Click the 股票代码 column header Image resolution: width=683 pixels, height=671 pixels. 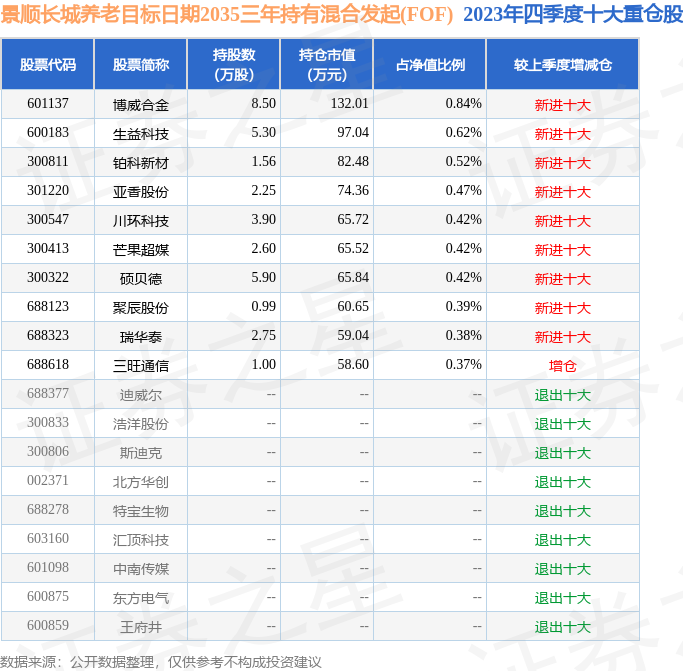click(x=48, y=64)
